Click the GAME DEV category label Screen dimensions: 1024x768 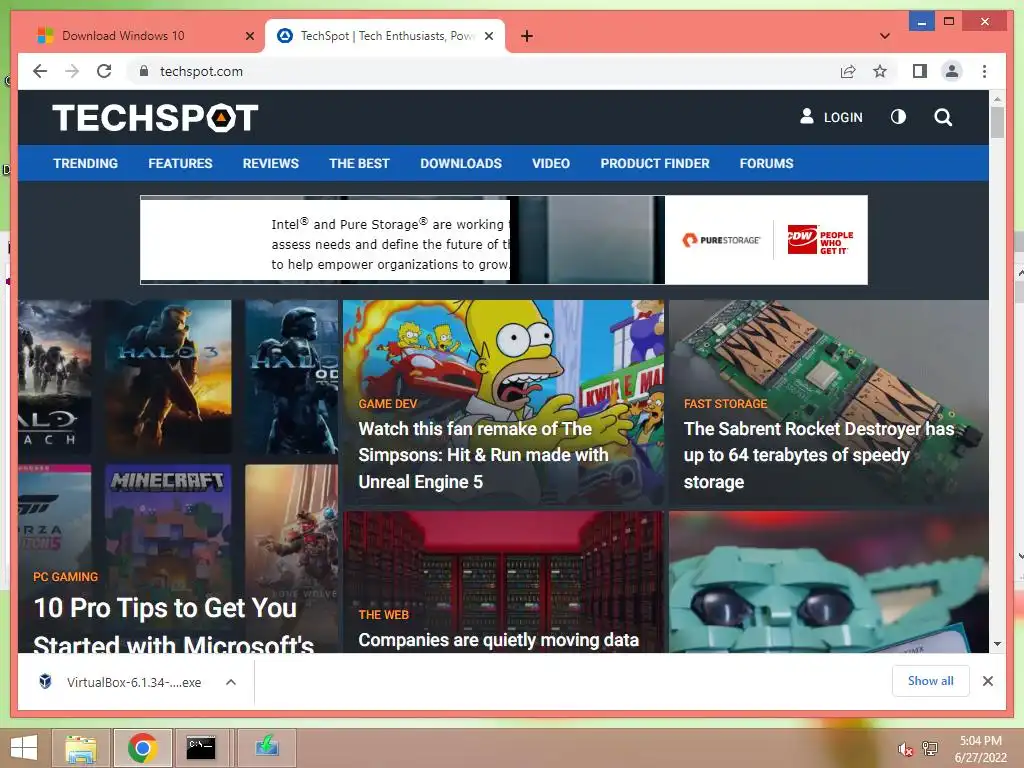[x=387, y=404]
